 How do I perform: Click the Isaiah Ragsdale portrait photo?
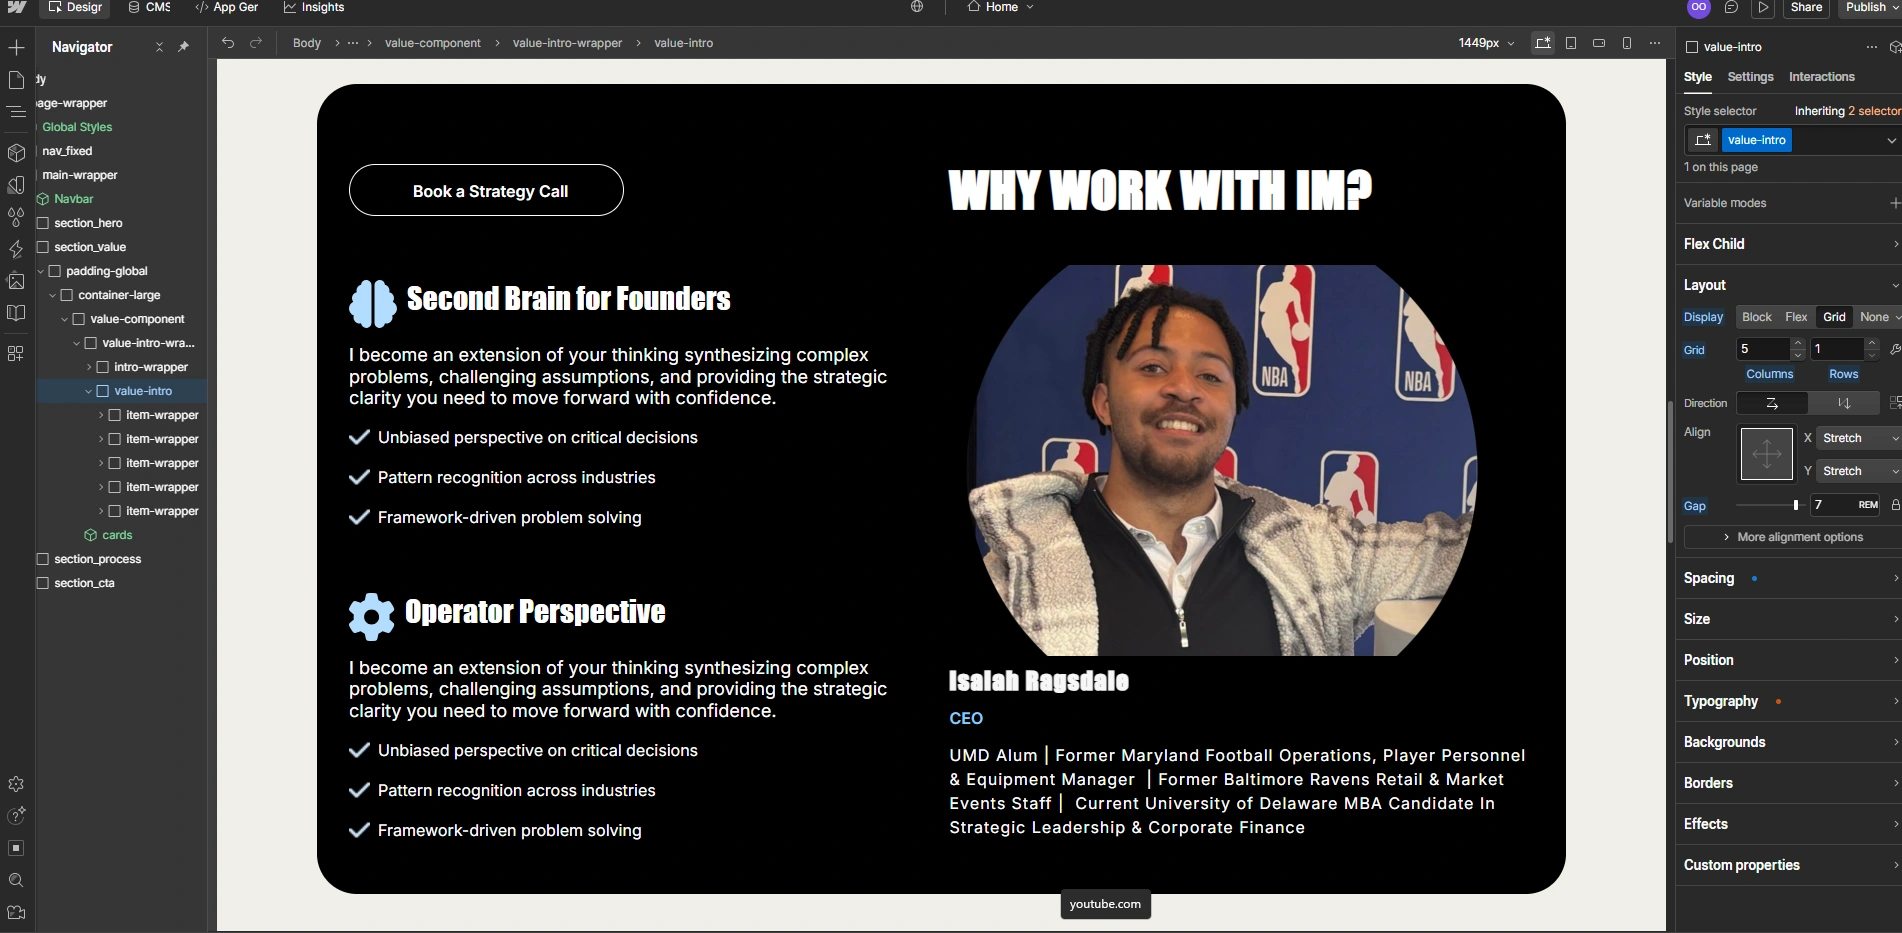click(x=1222, y=460)
